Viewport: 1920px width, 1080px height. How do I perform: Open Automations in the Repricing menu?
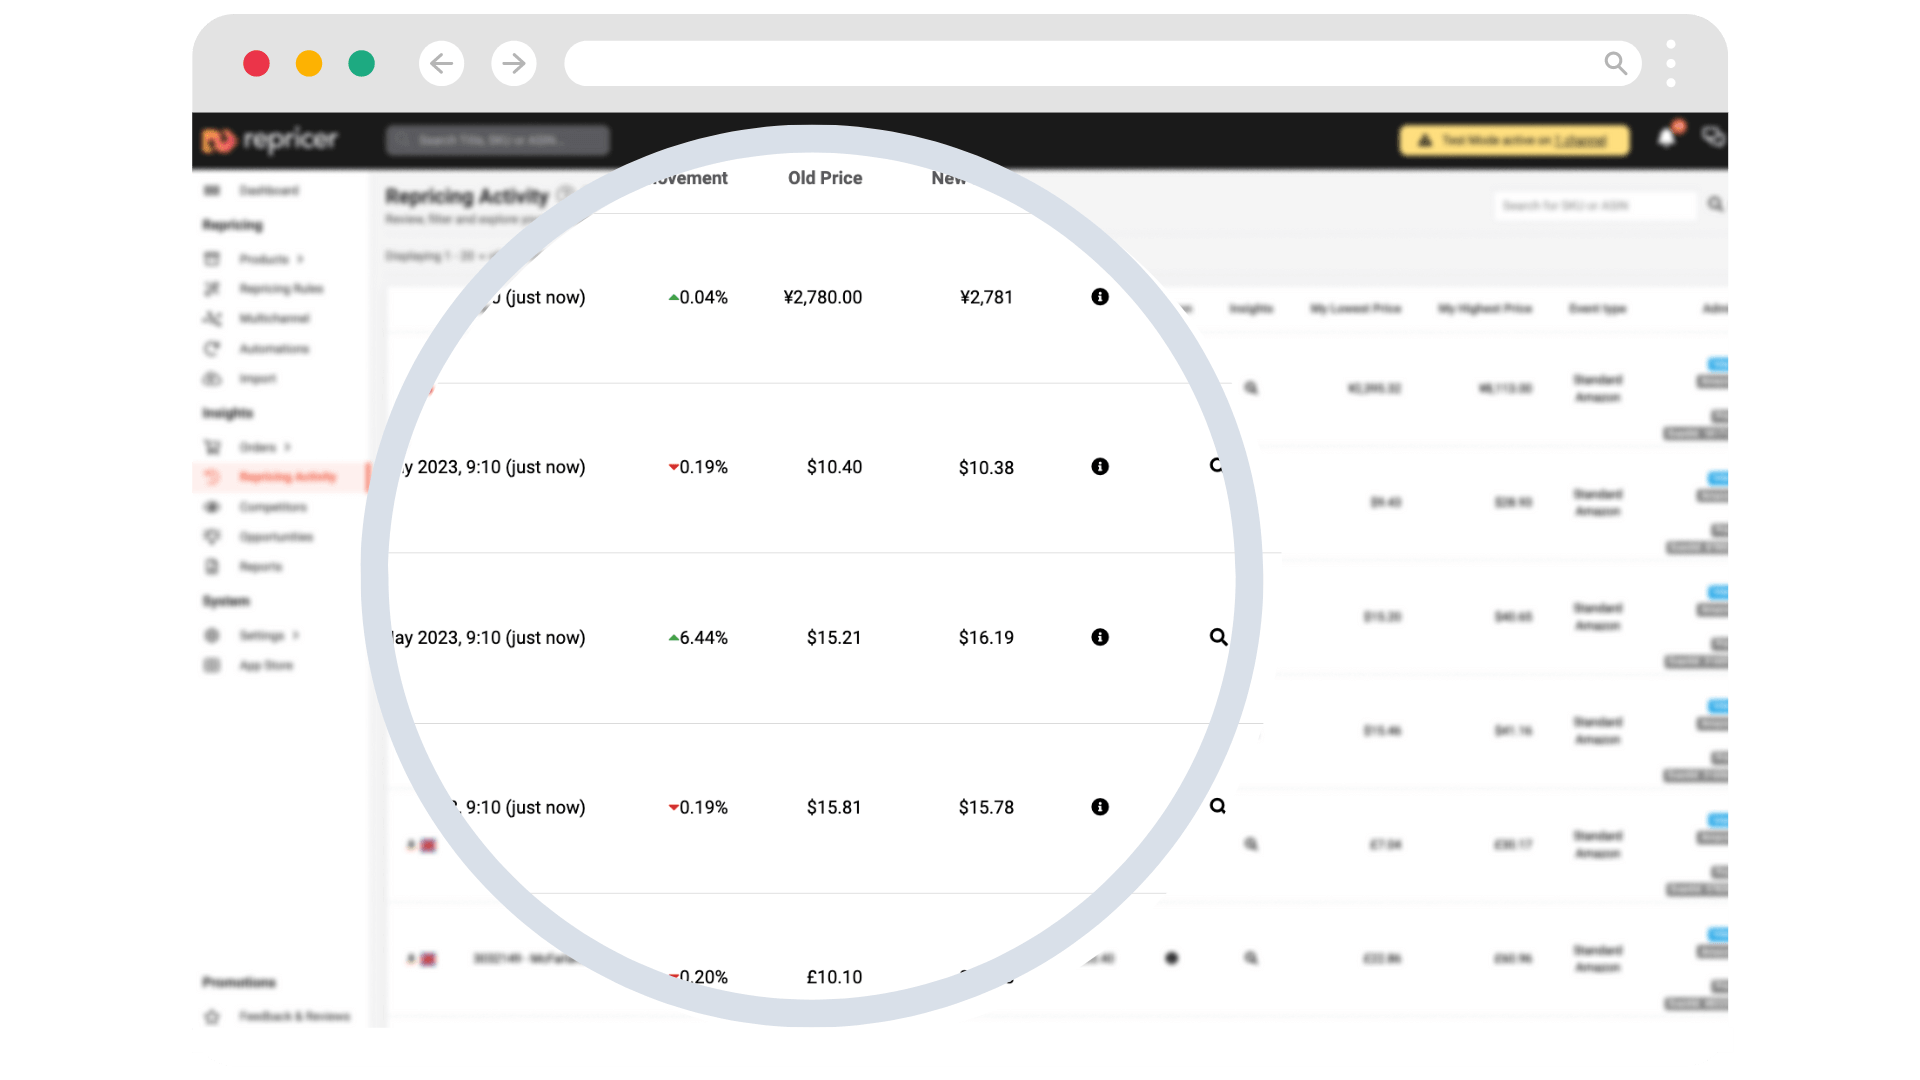pos(274,348)
